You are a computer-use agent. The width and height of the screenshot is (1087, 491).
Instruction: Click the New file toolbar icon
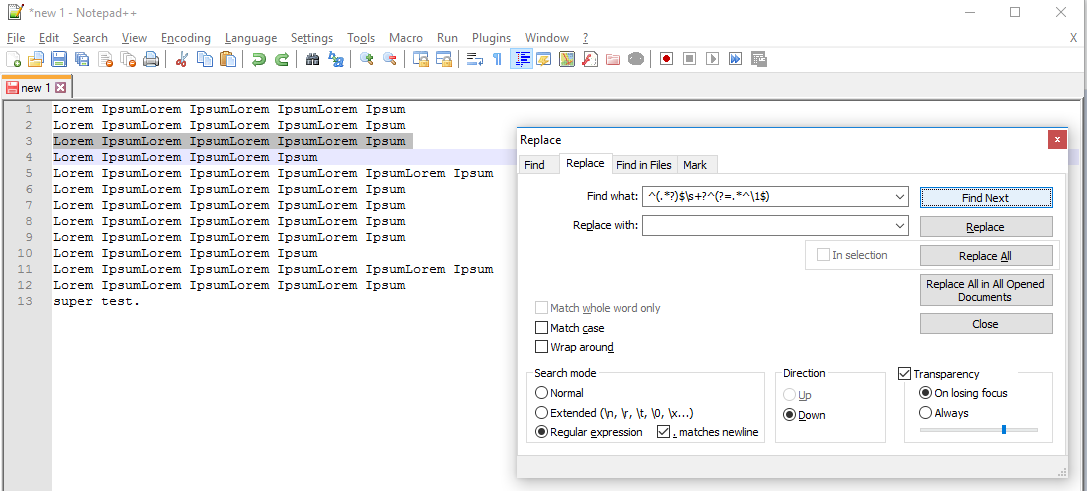(x=13, y=60)
